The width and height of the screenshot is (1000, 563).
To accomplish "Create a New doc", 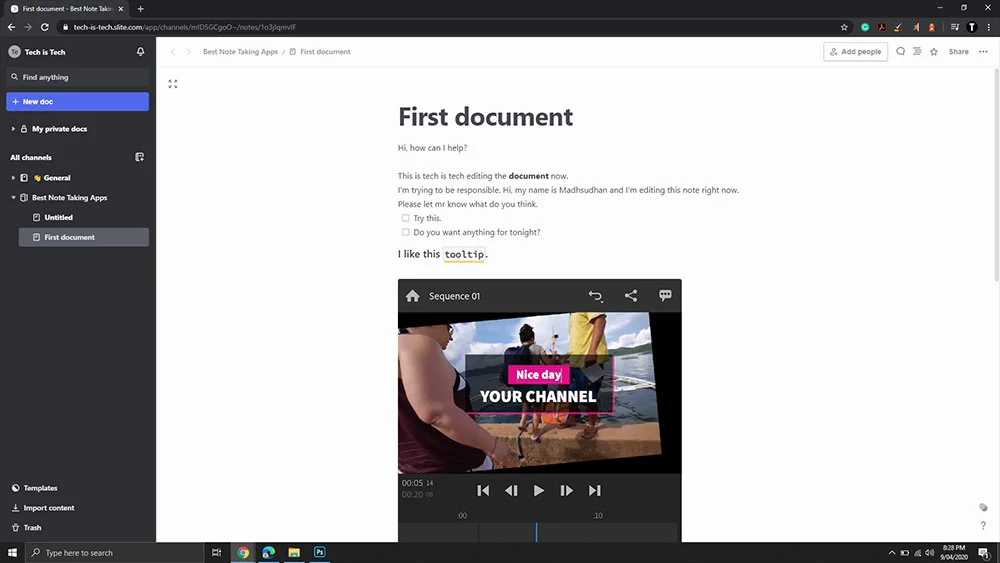I will click(77, 101).
